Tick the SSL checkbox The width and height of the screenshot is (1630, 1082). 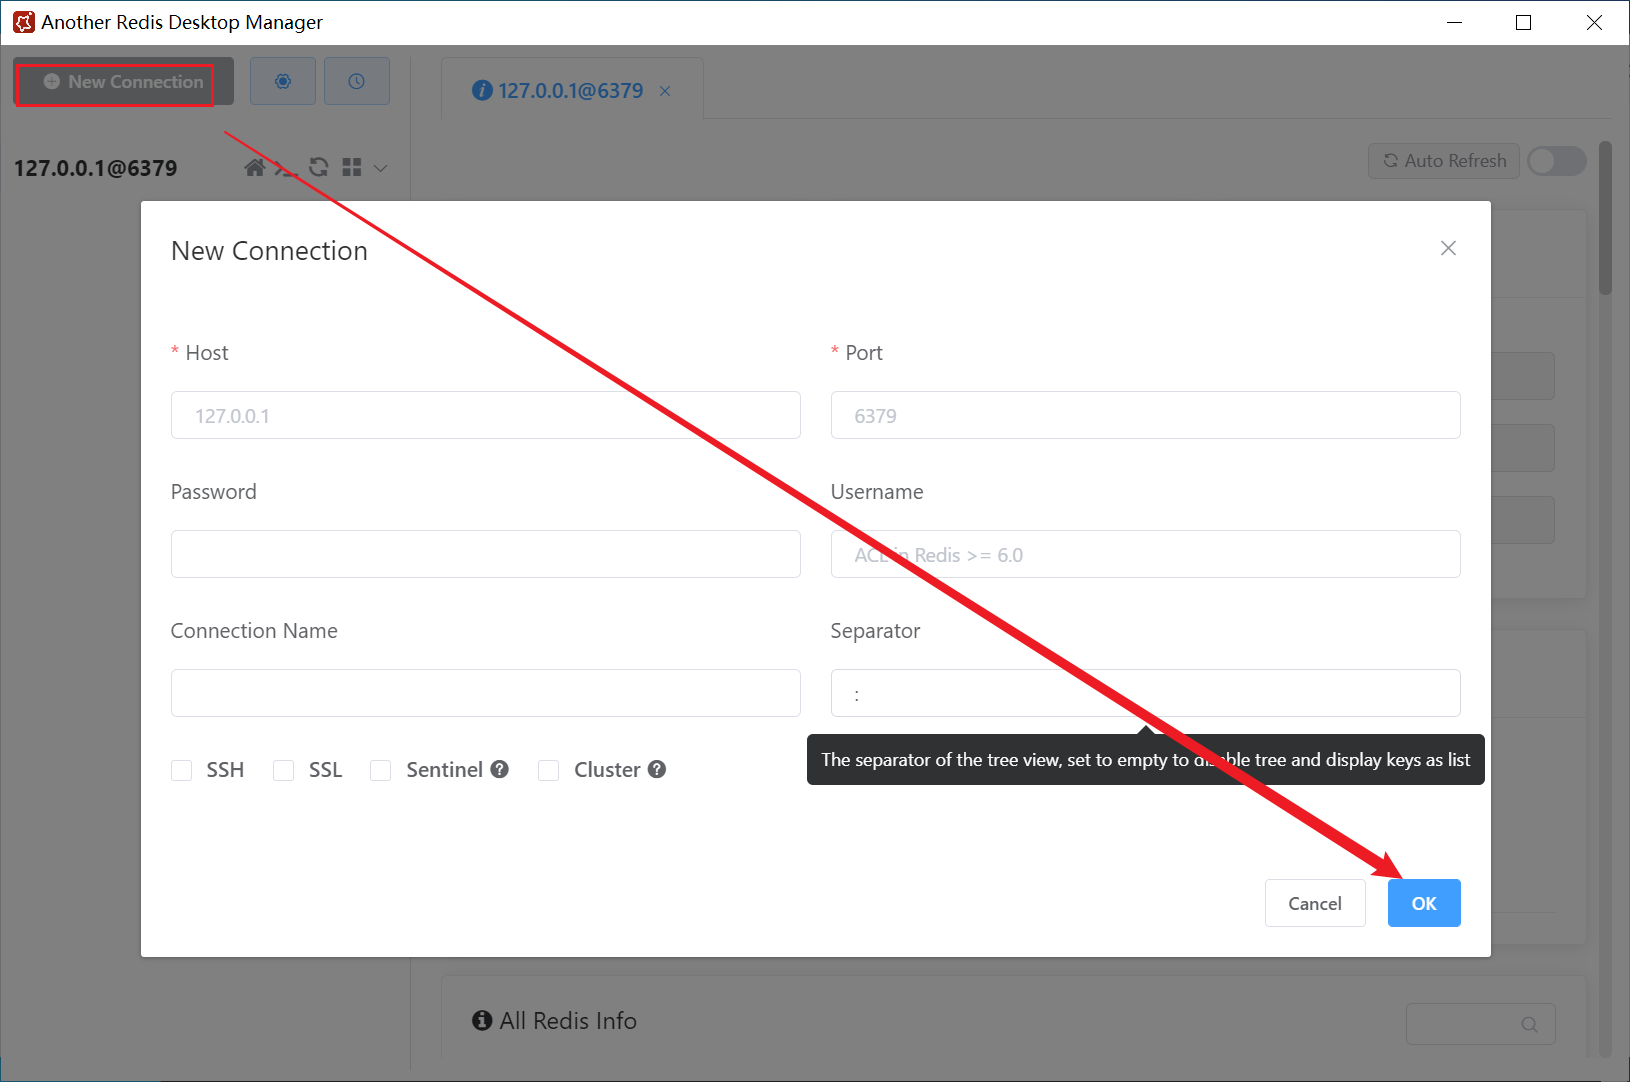[x=284, y=770]
